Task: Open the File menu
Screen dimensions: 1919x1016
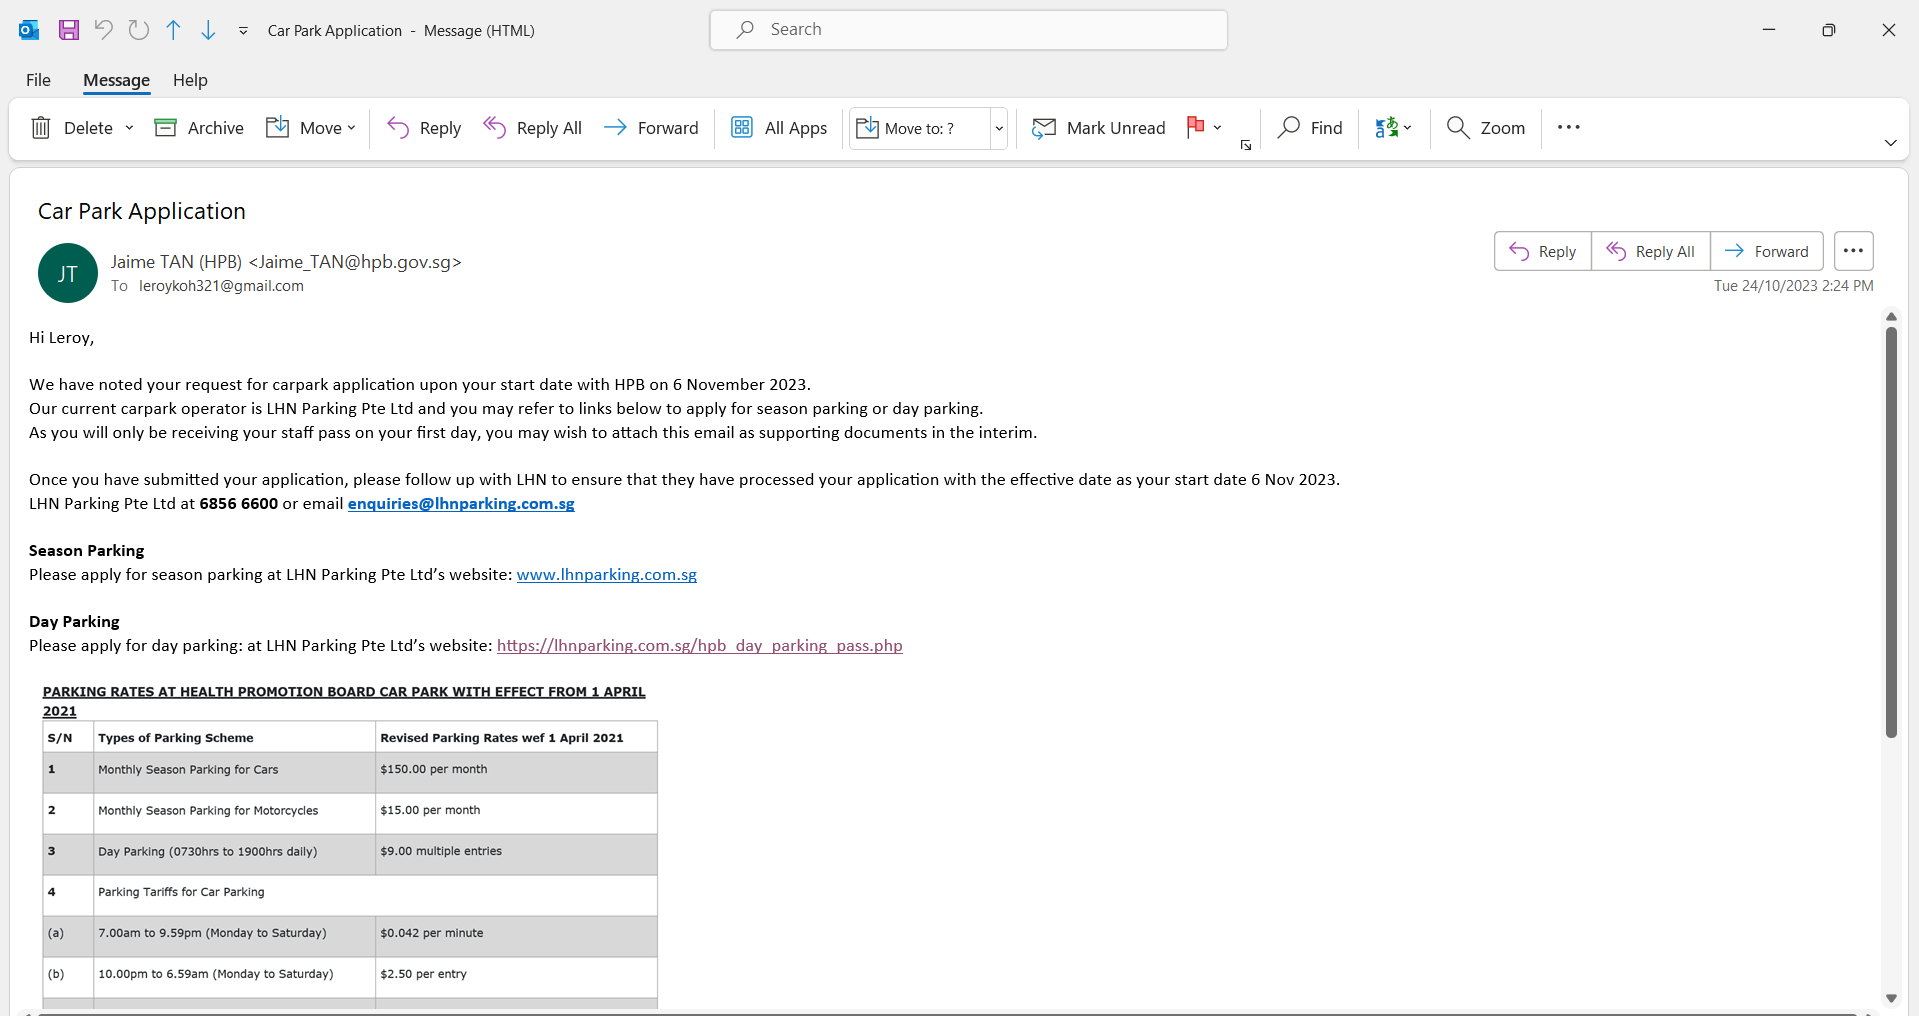Action: click(x=38, y=80)
